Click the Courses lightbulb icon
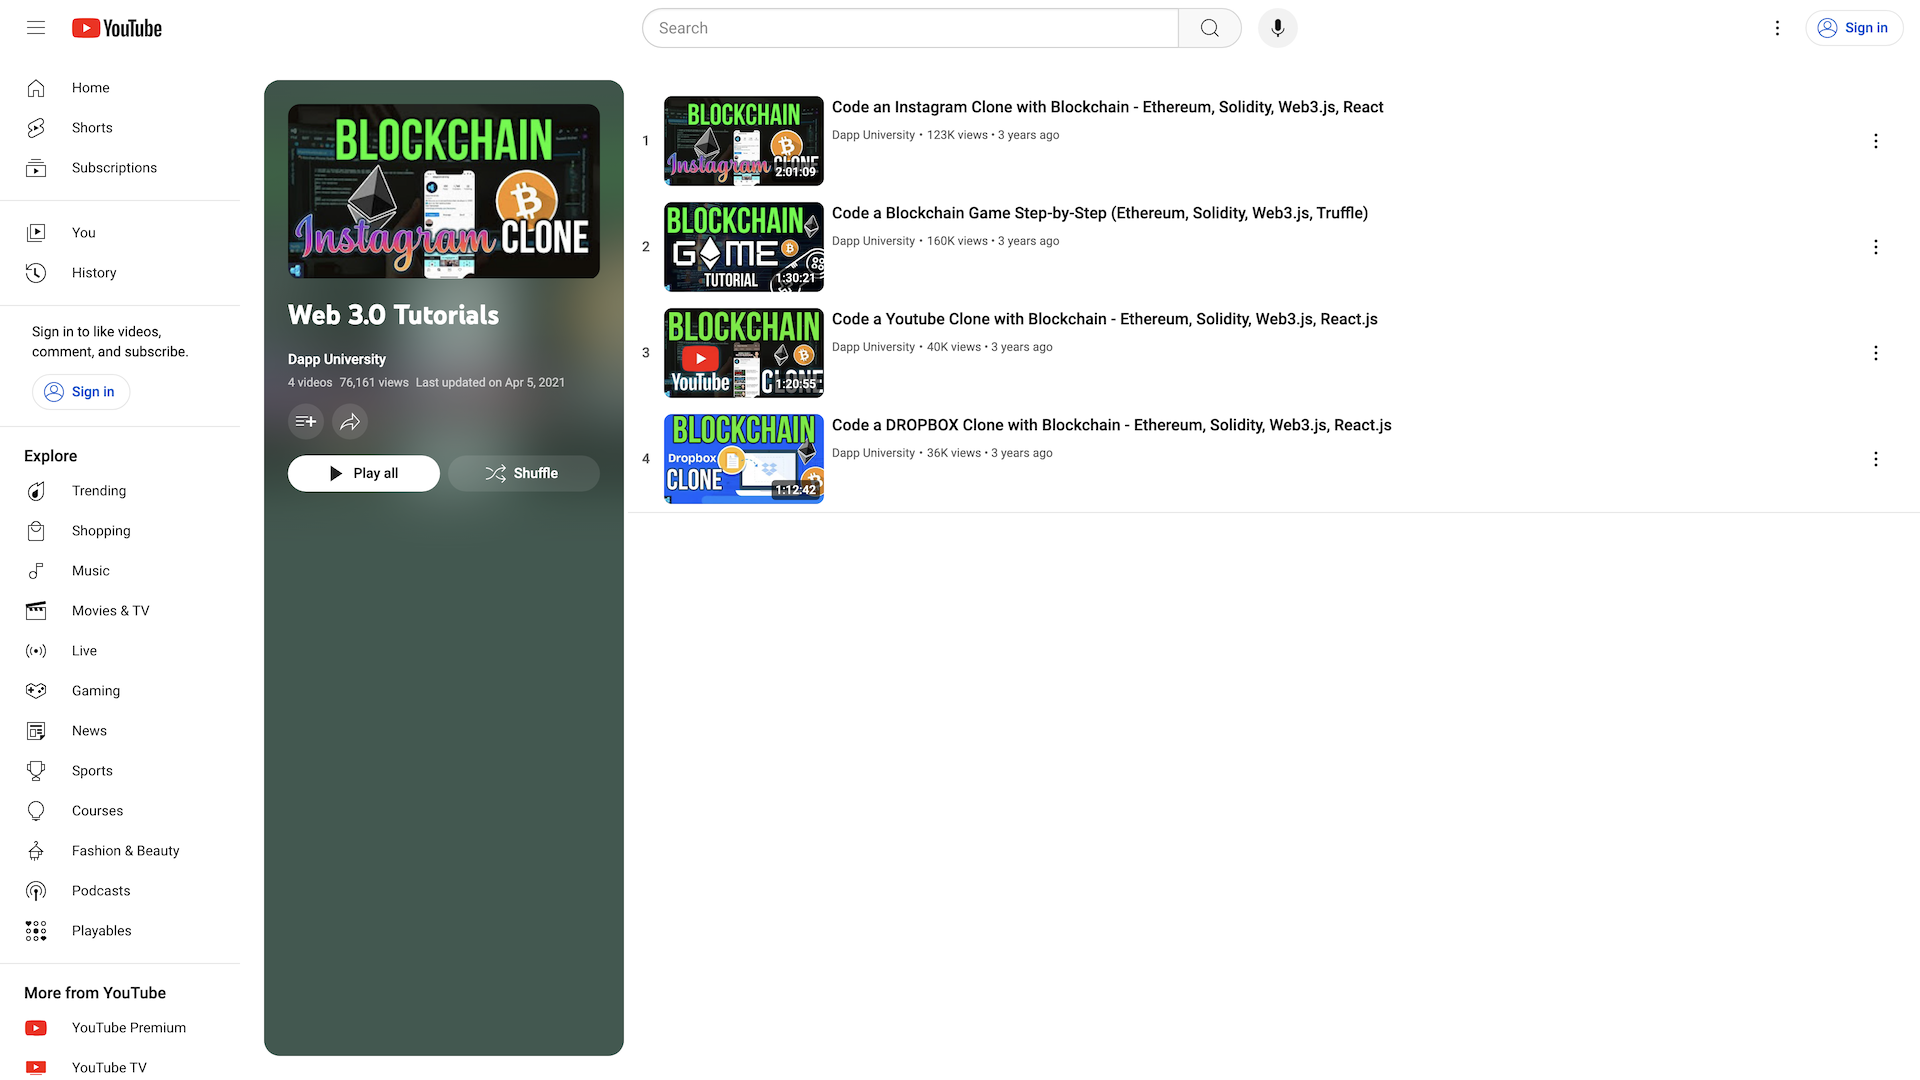The image size is (1920, 1080). pyautogui.click(x=36, y=811)
